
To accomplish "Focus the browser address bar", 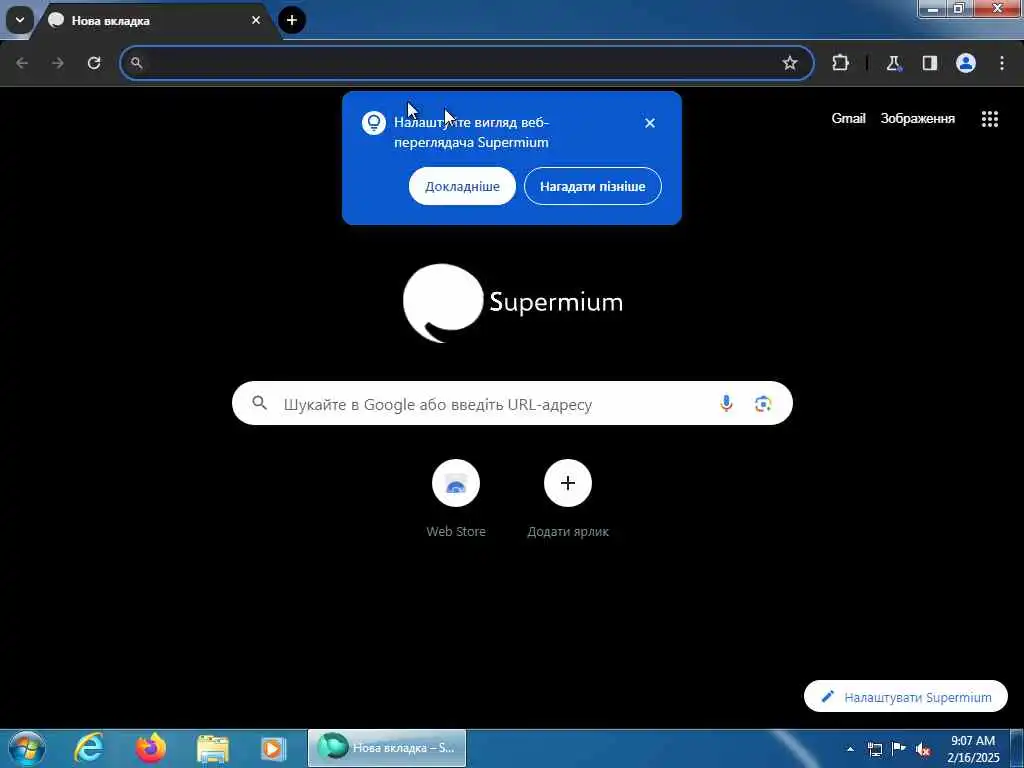I will (467, 63).
